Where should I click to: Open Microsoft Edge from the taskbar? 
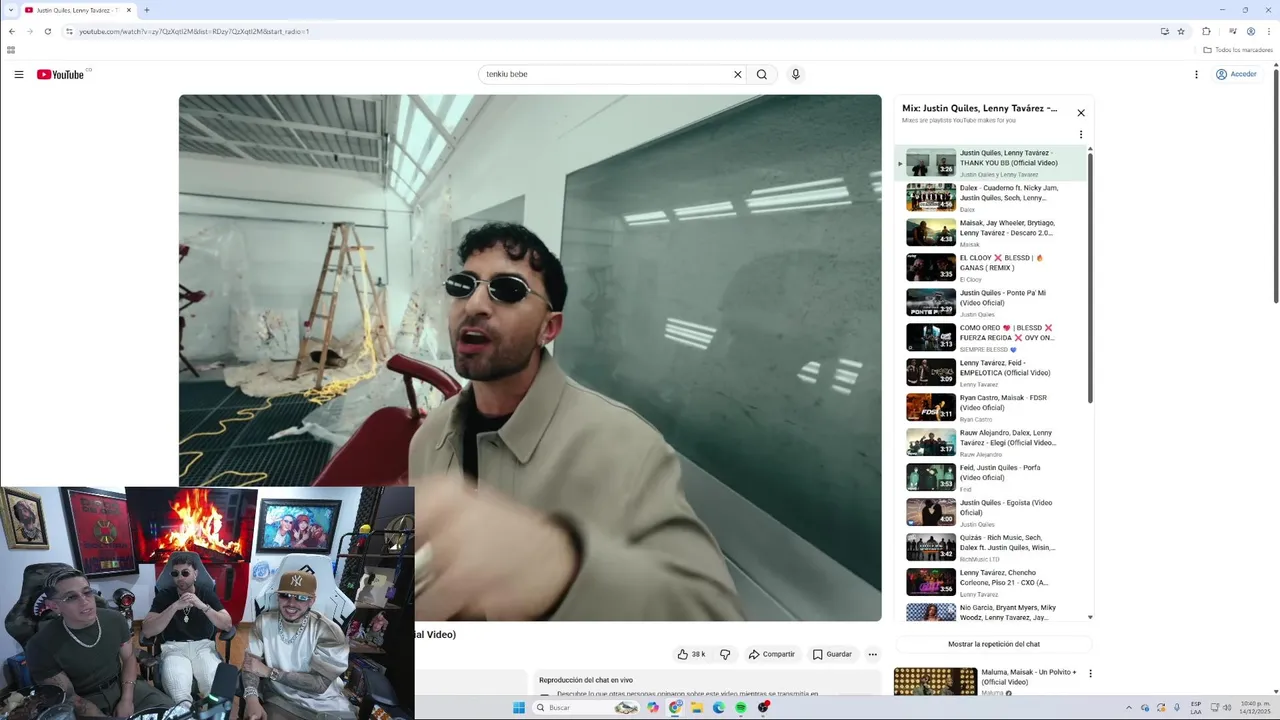(x=719, y=707)
